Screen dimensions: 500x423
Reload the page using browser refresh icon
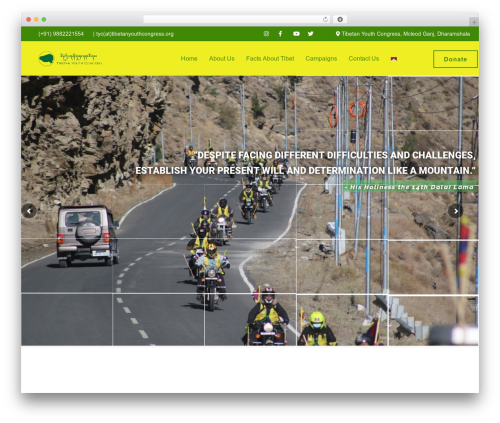click(x=325, y=19)
